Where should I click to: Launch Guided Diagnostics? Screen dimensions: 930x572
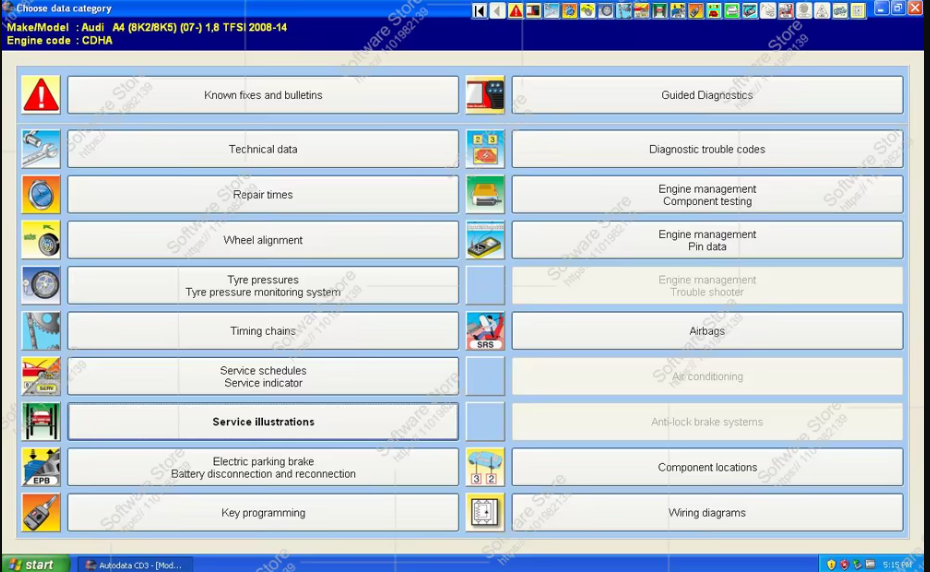tap(707, 95)
